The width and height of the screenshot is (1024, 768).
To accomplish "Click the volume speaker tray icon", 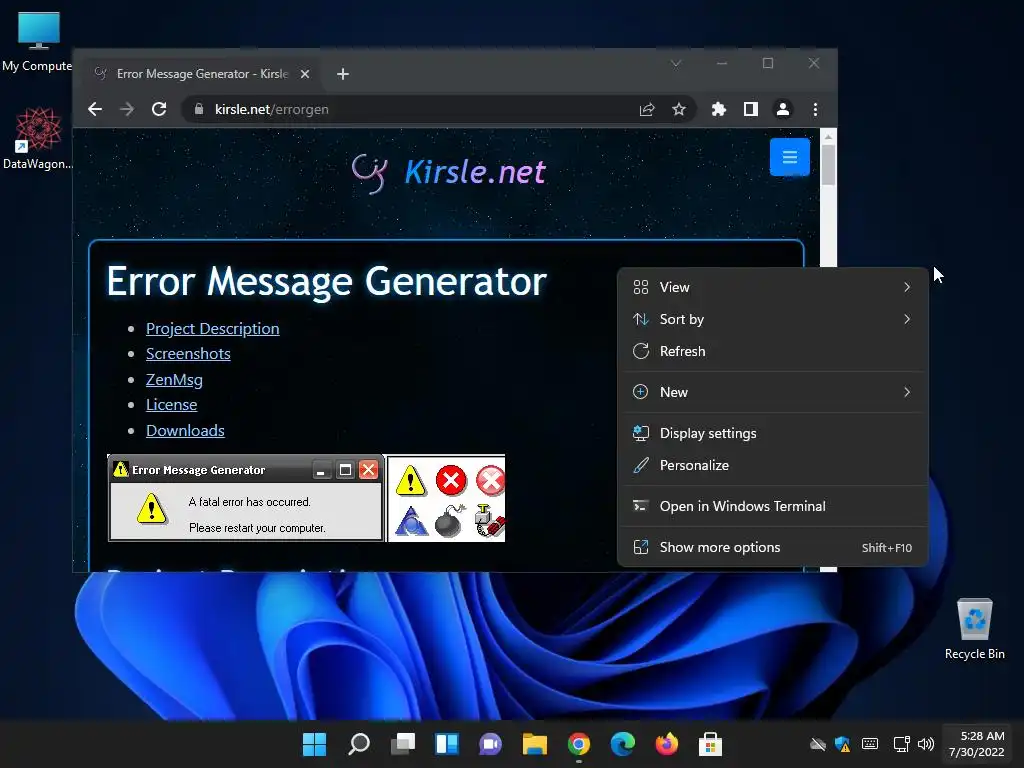I will [925, 744].
